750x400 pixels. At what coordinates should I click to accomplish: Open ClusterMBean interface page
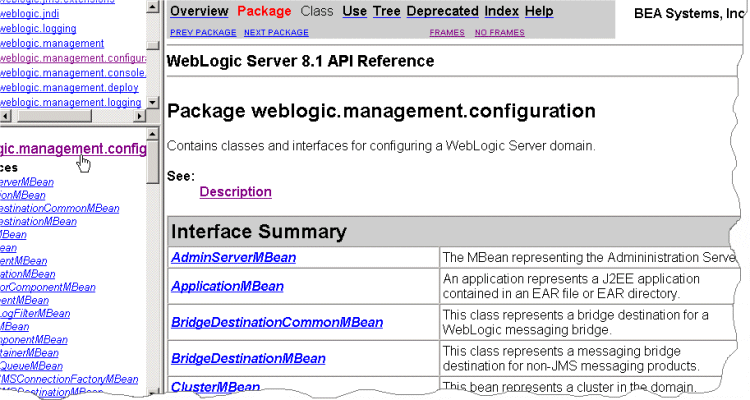click(x=215, y=387)
